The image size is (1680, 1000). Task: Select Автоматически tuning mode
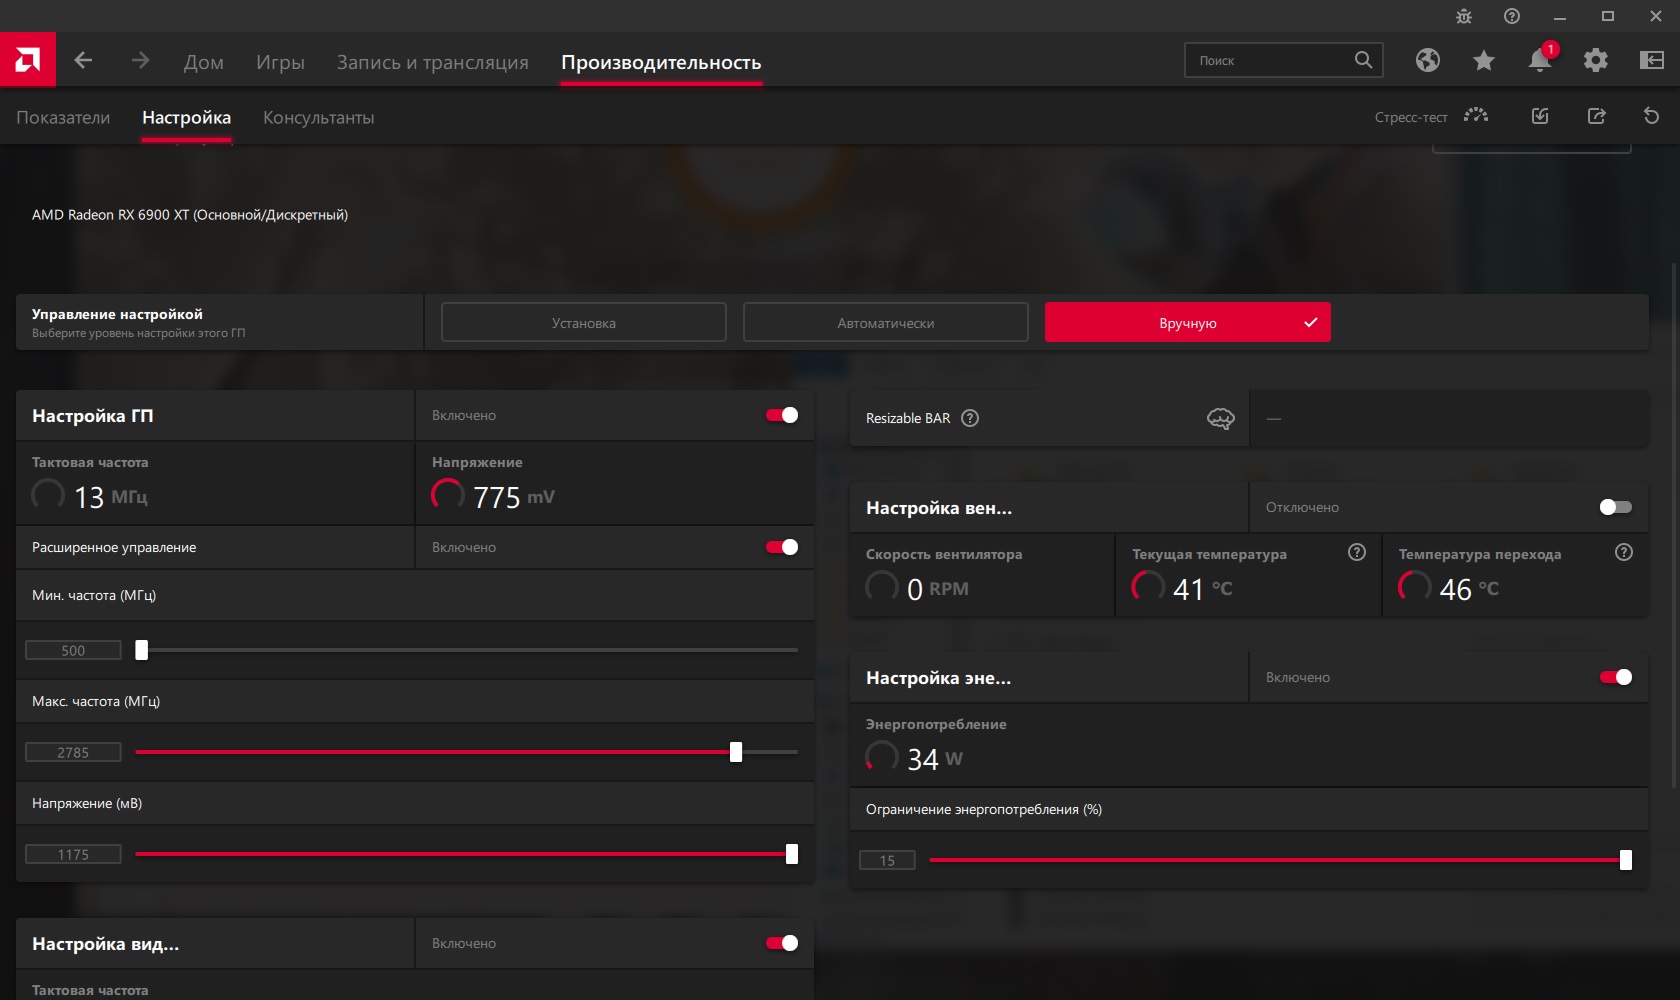click(886, 322)
